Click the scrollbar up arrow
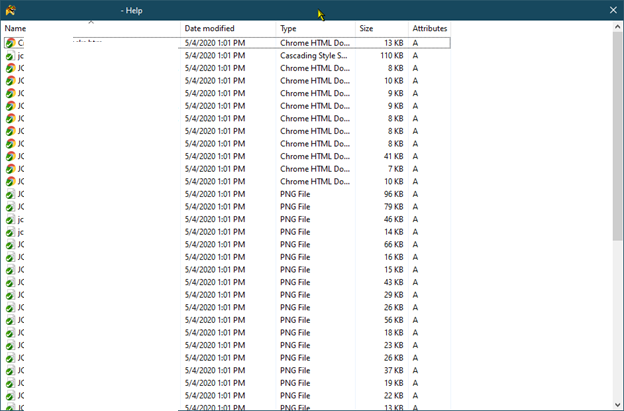This screenshot has width=624, height=411. [x=617, y=27]
